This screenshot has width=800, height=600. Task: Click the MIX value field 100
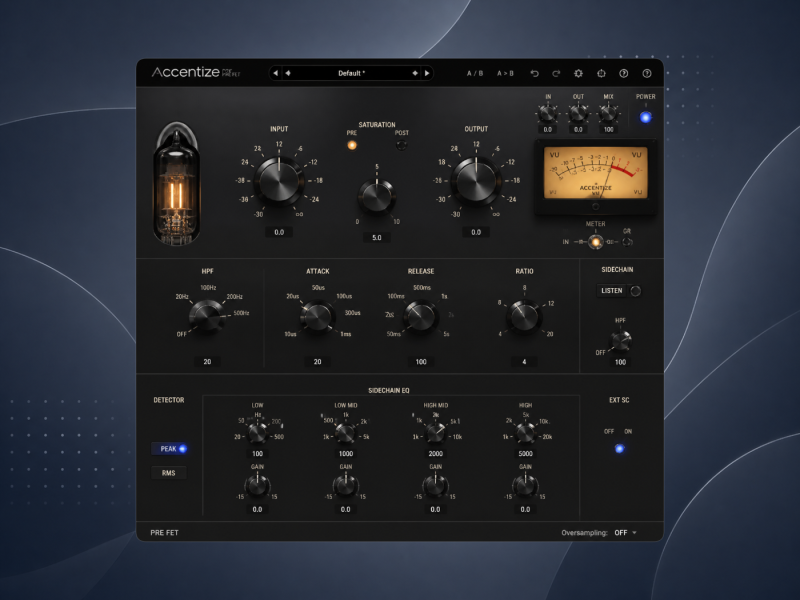[608, 130]
